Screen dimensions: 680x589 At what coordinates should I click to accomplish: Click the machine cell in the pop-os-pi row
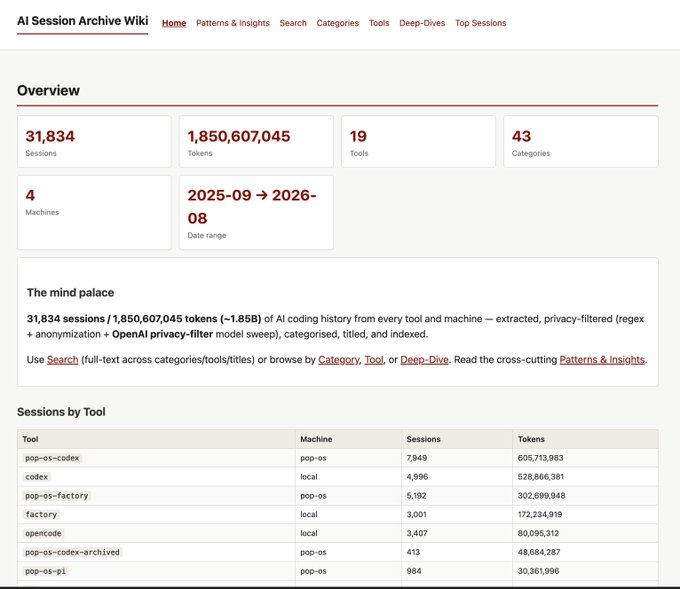(348, 571)
